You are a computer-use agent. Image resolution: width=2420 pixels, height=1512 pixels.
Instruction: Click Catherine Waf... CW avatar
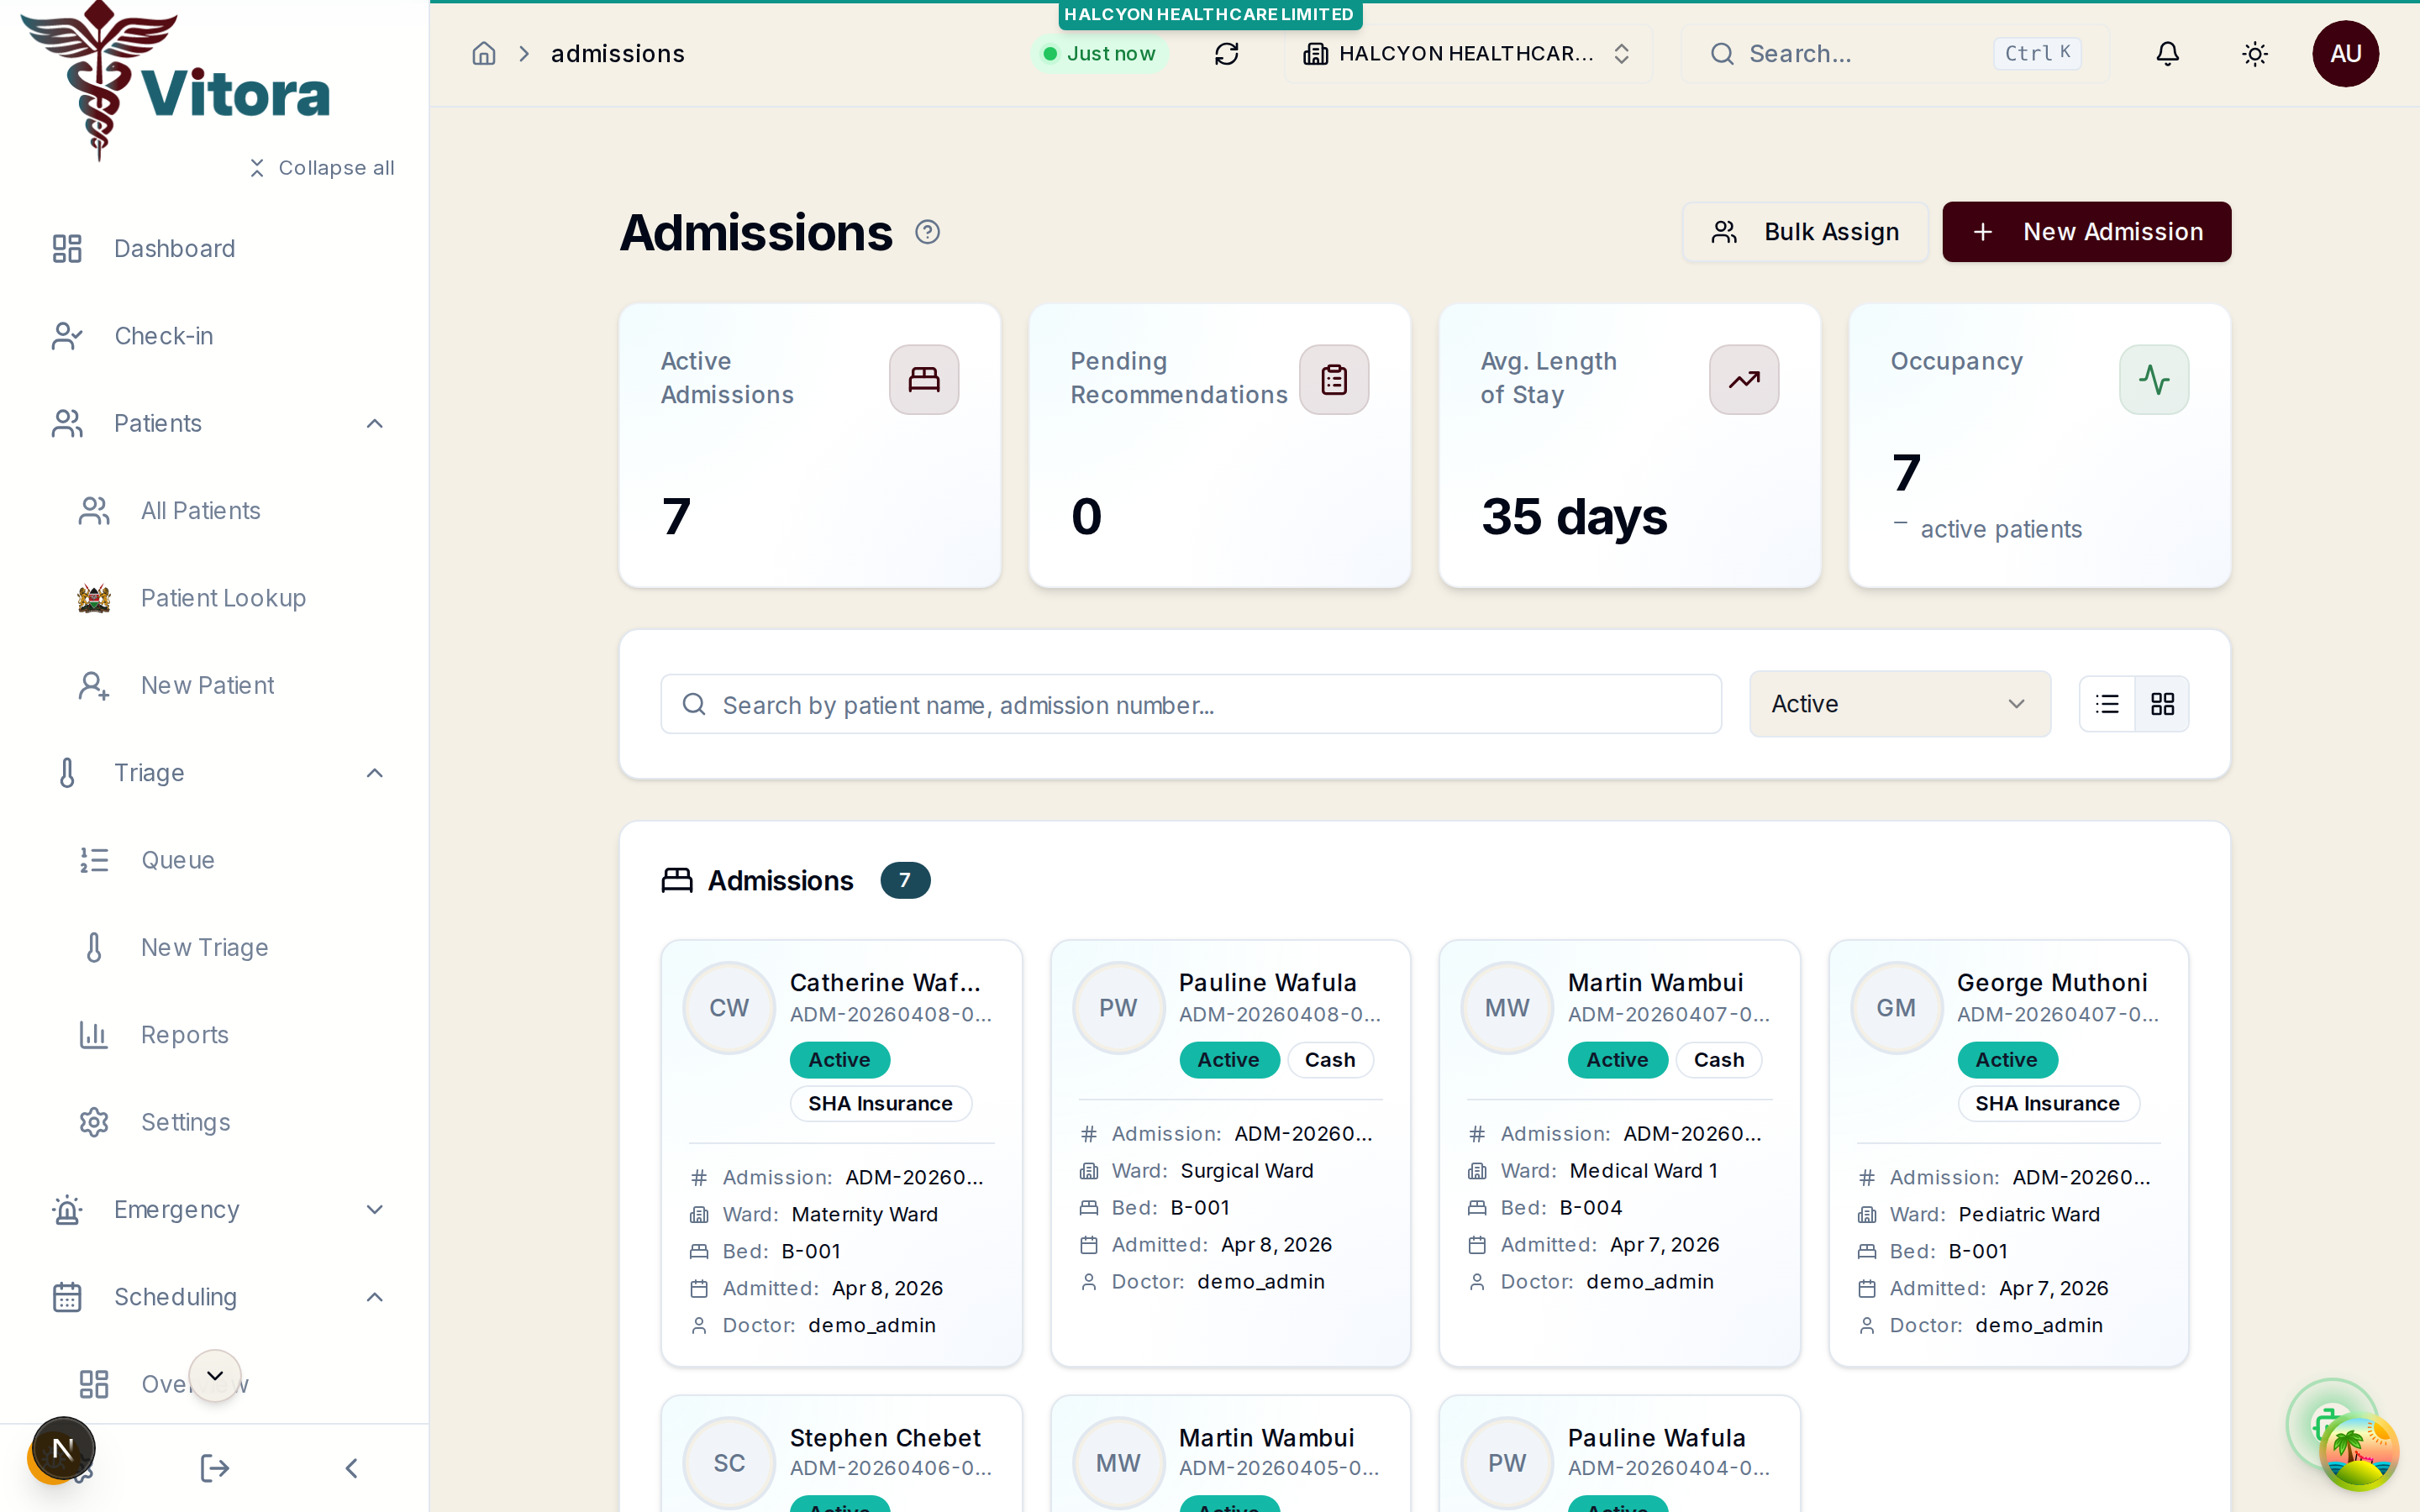(x=729, y=1008)
